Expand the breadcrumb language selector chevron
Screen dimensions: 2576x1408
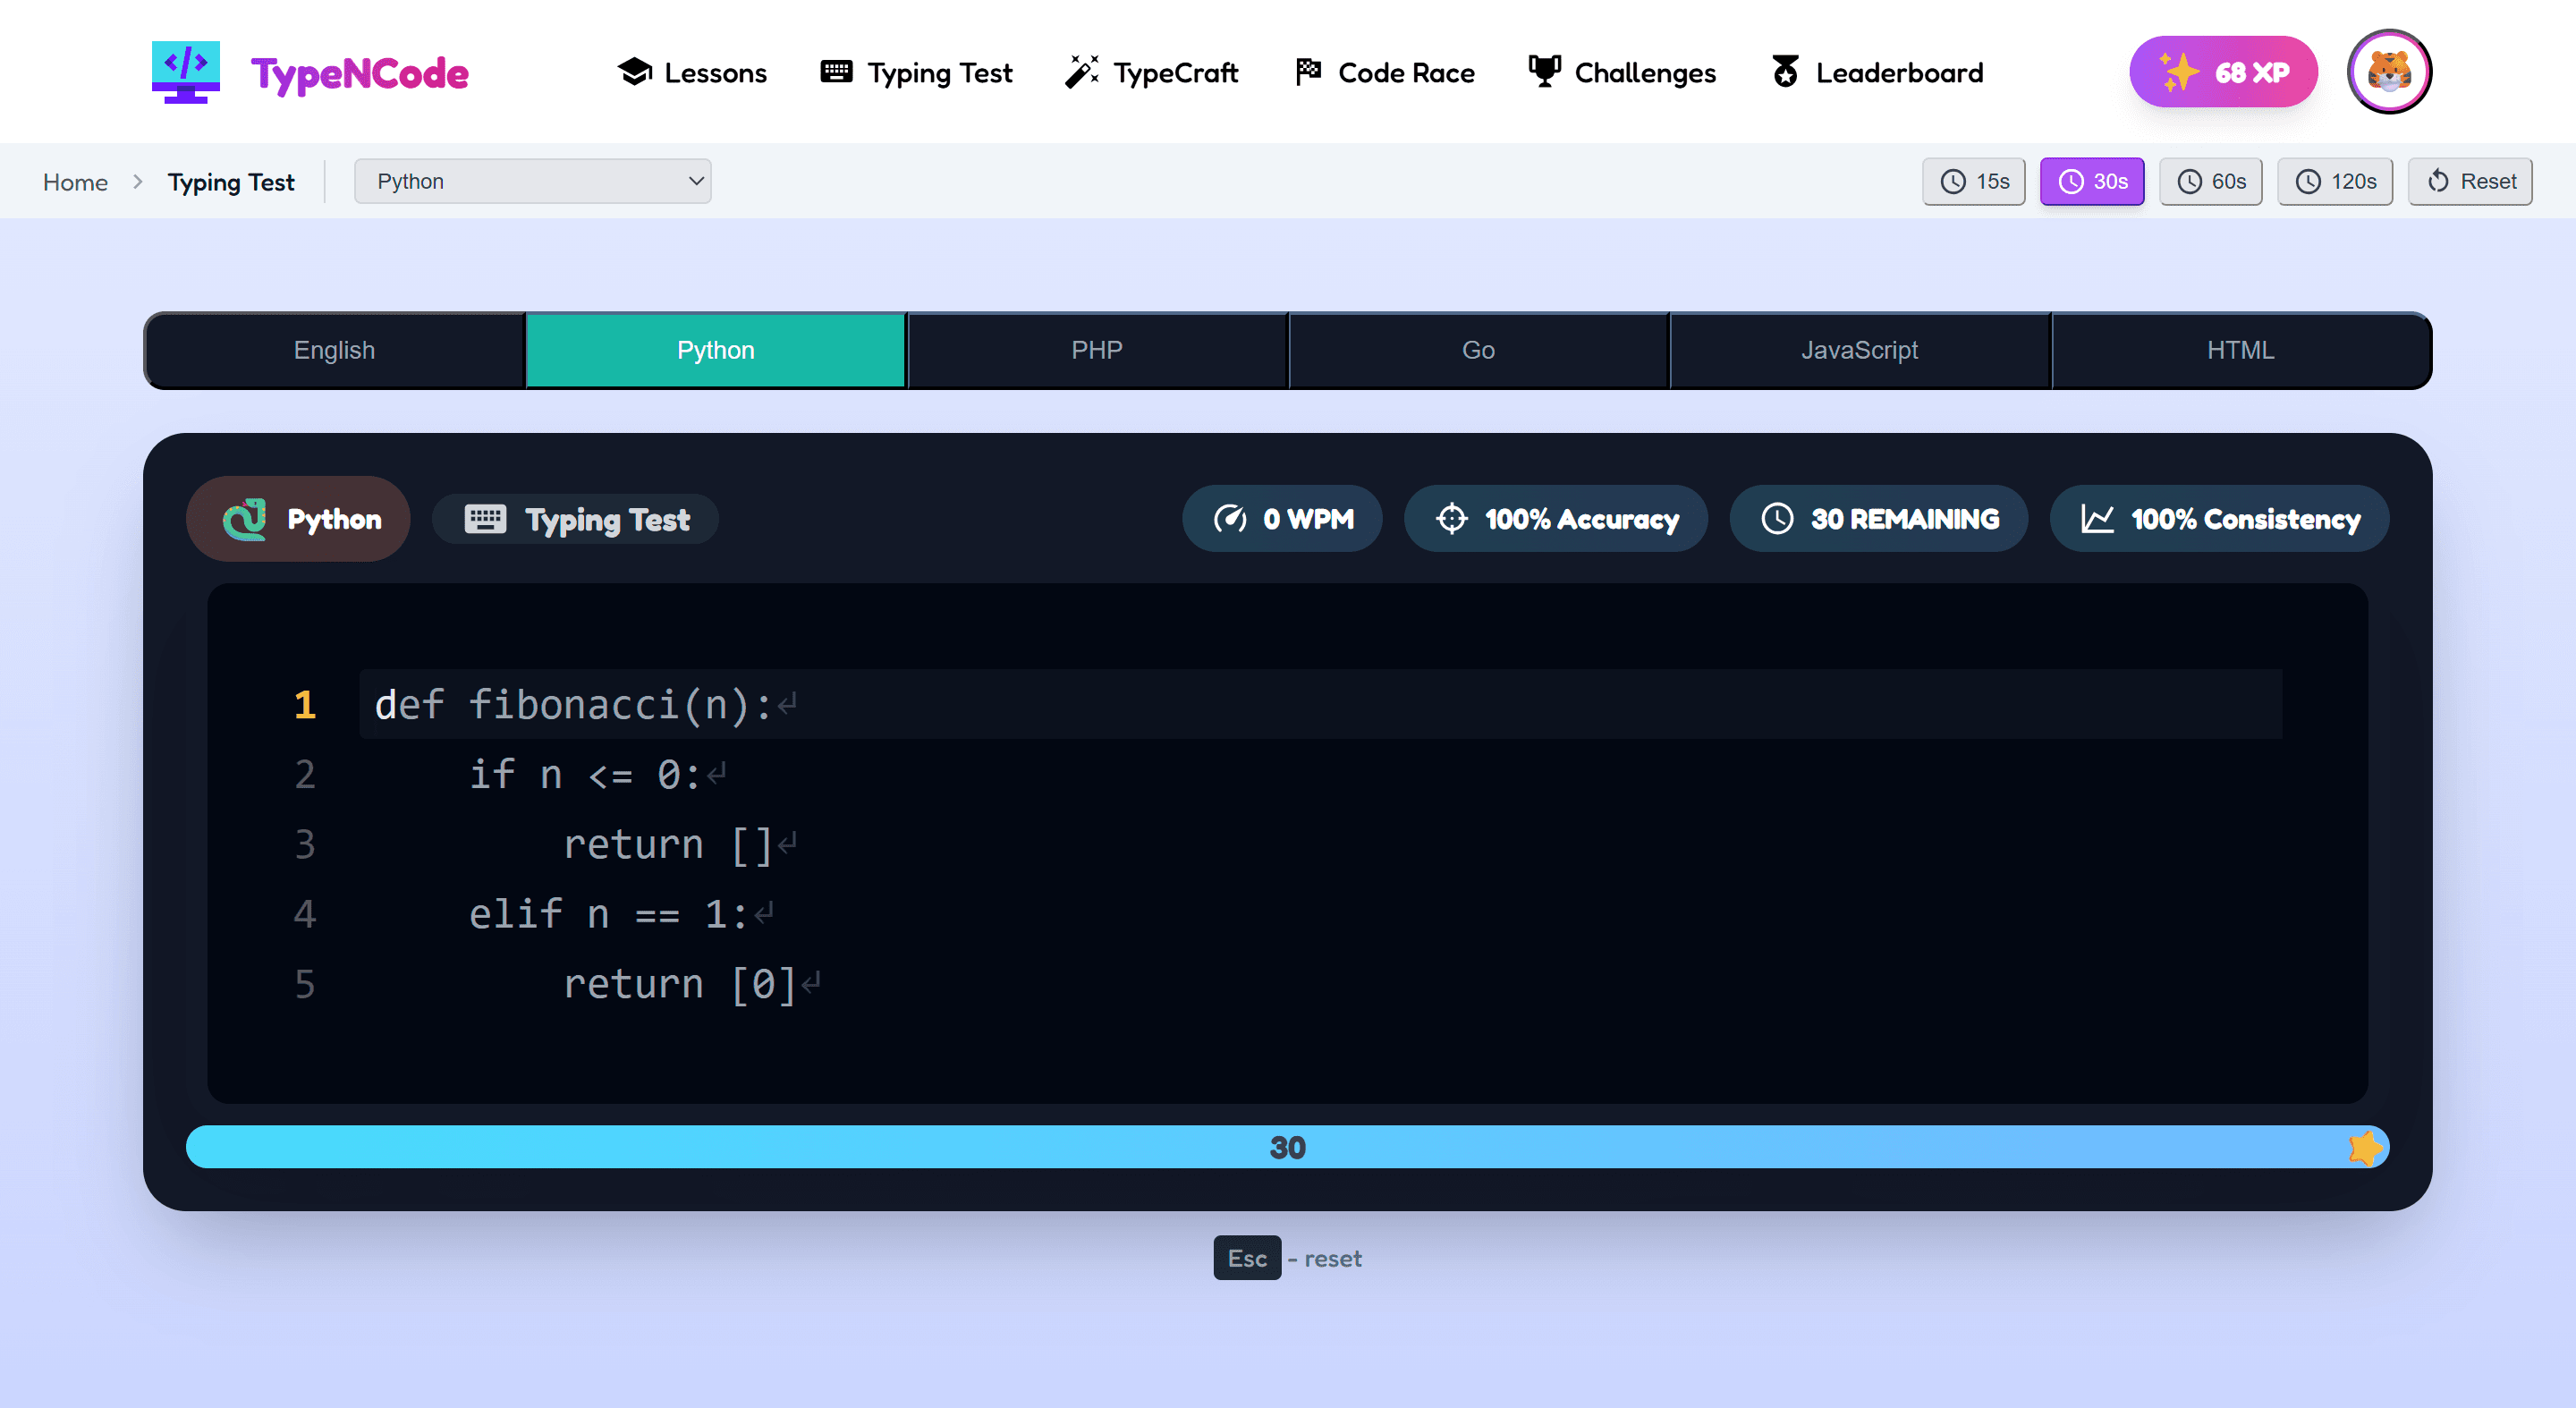pos(696,181)
